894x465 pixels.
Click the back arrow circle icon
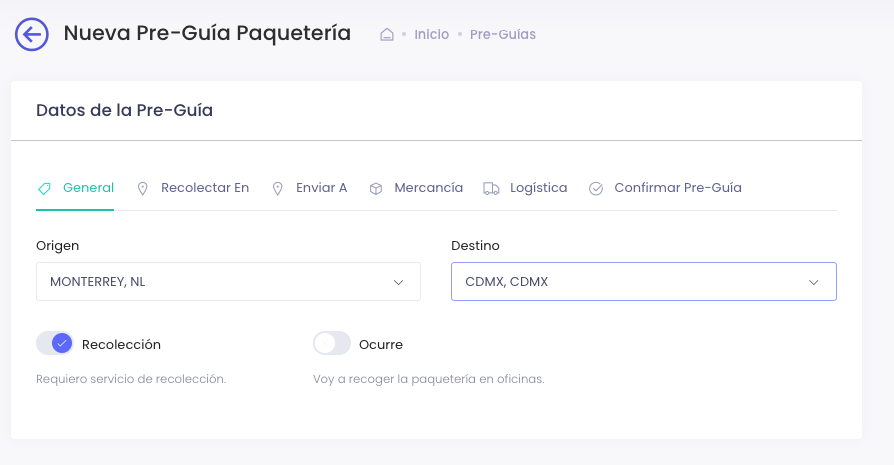coord(32,34)
